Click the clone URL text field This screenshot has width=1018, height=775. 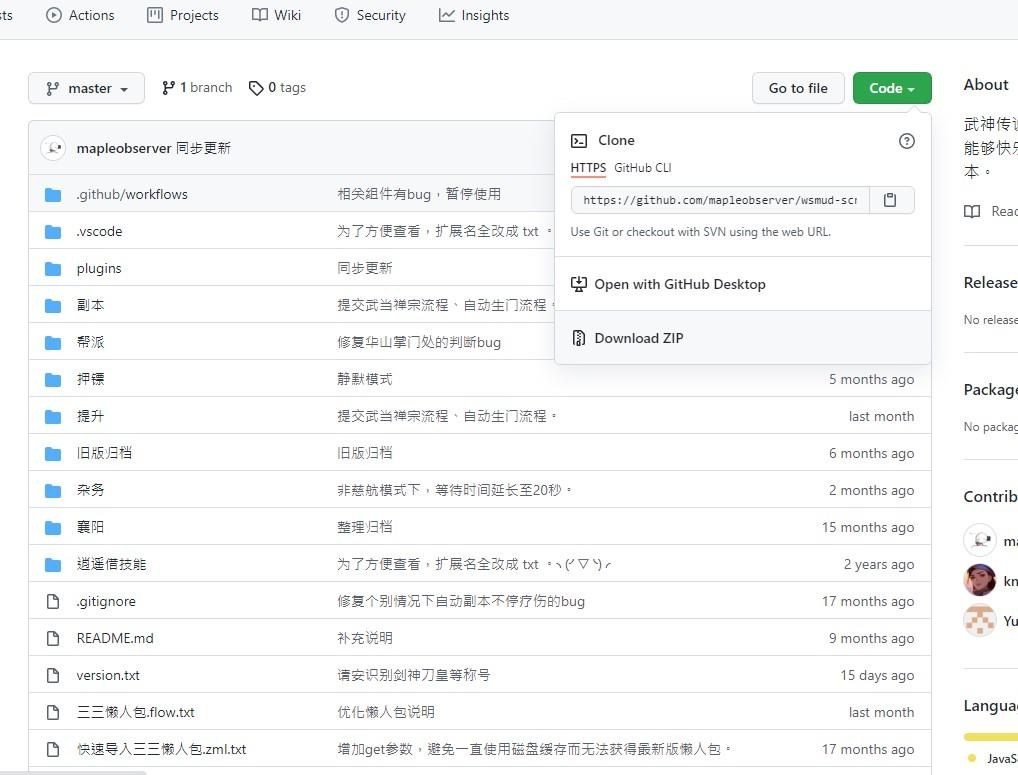pos(719,200)
